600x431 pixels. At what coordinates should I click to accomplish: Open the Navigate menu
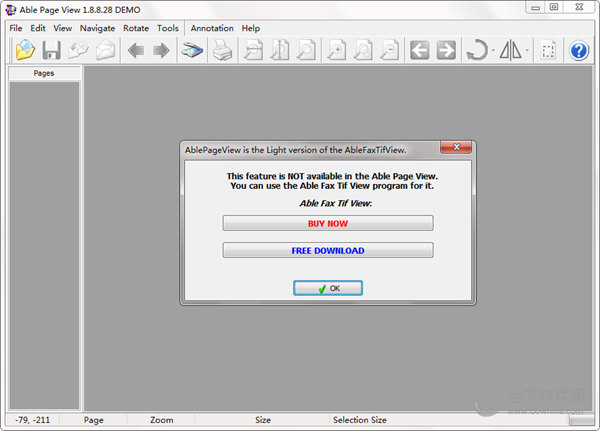click(97, 28)
